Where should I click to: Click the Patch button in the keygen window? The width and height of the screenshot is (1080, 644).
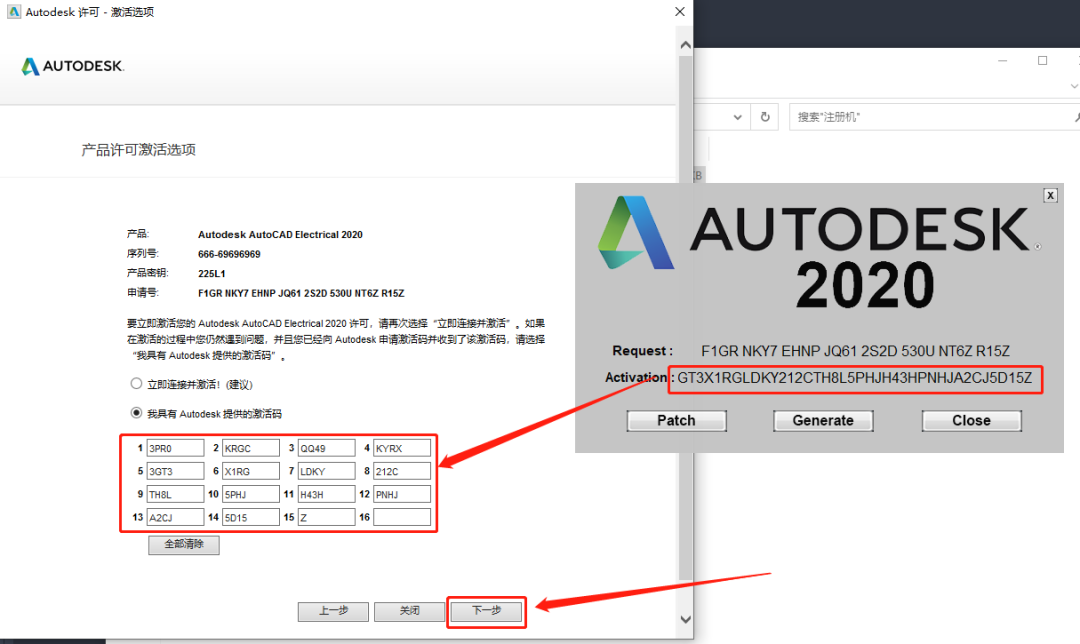(x=676, y=421)
